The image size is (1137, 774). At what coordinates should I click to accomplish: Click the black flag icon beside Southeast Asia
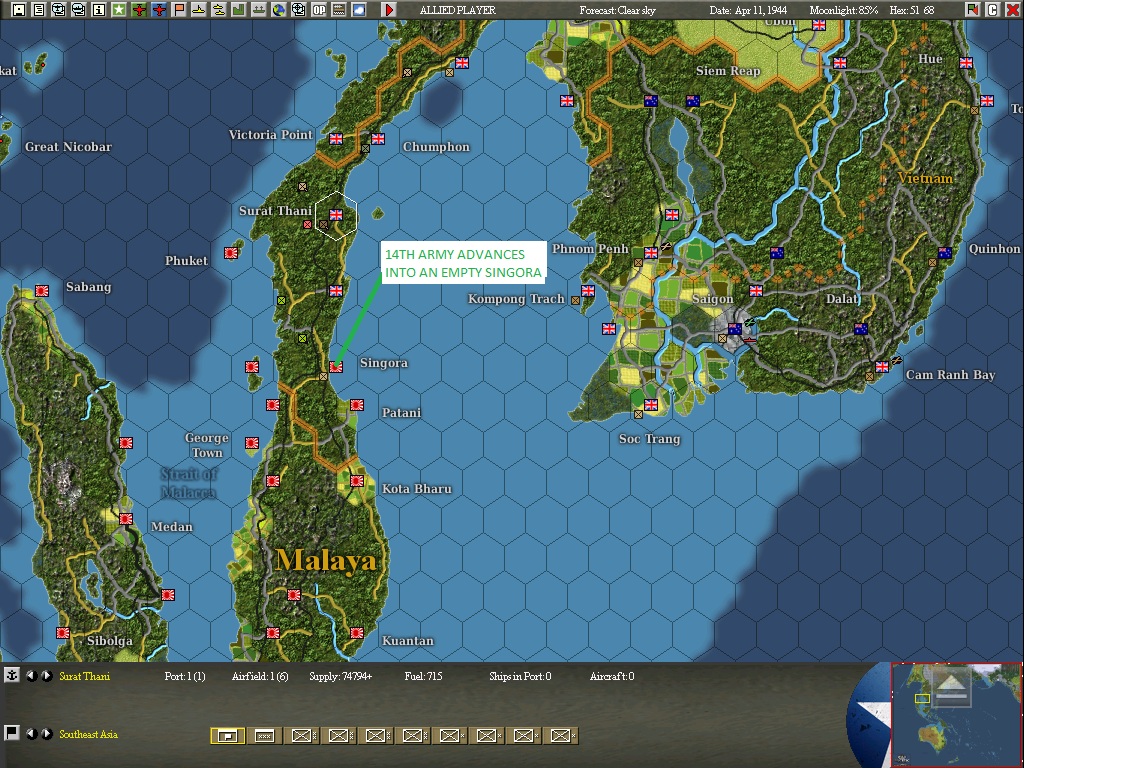point(12,733)
